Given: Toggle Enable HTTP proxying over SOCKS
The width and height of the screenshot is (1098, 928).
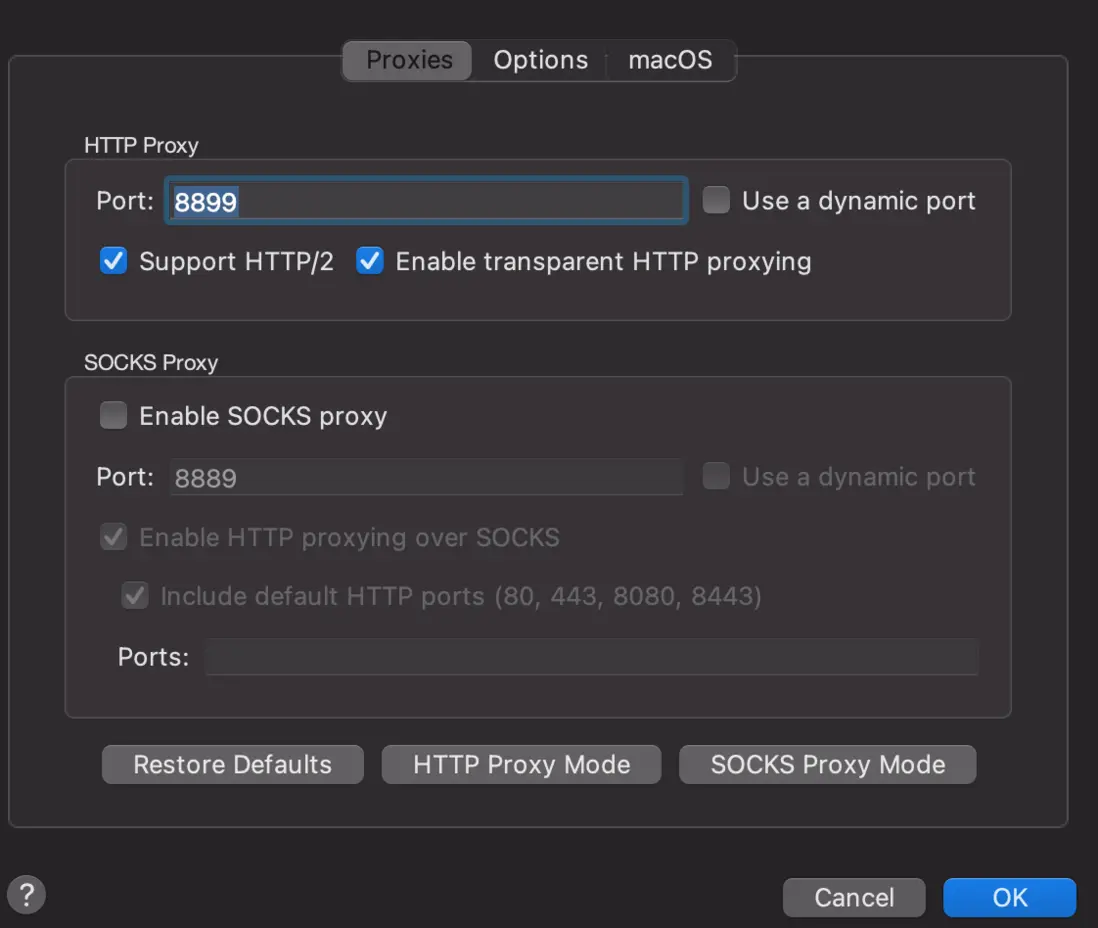Looking at the screenshot, I should (x=114, y=538).
